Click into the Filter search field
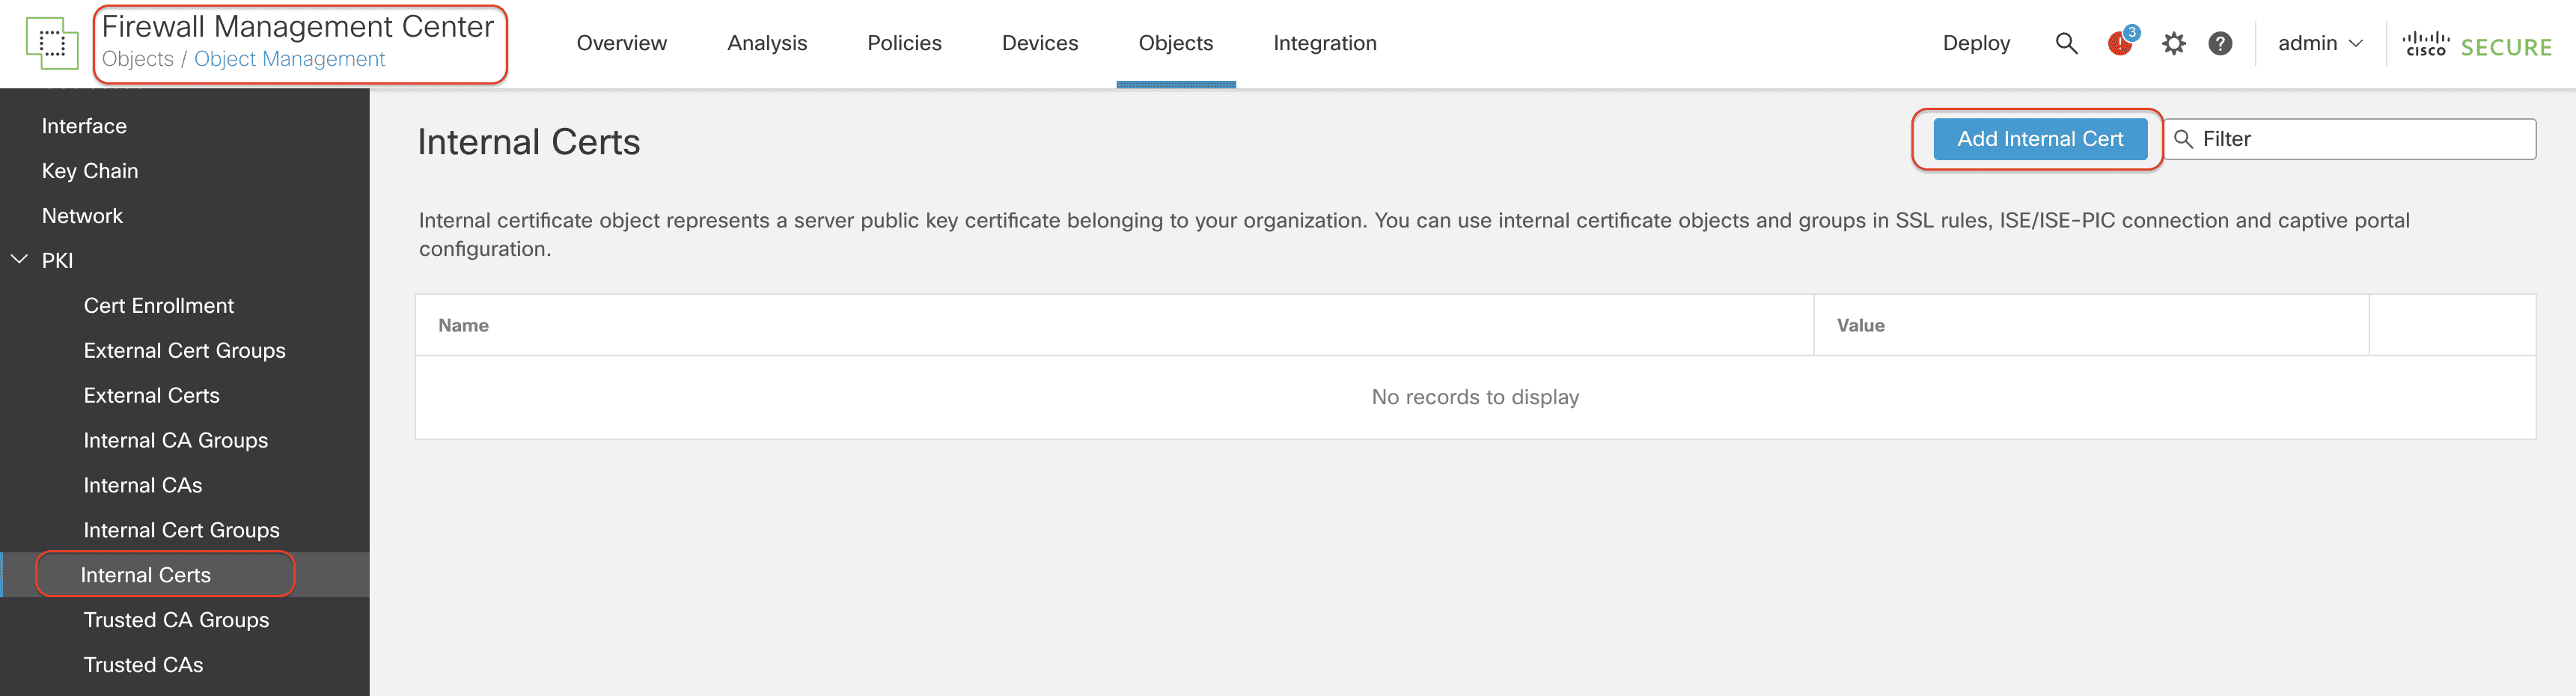Image resolution: width=2576 pixels, height=696 pixels. (2360, 139)
